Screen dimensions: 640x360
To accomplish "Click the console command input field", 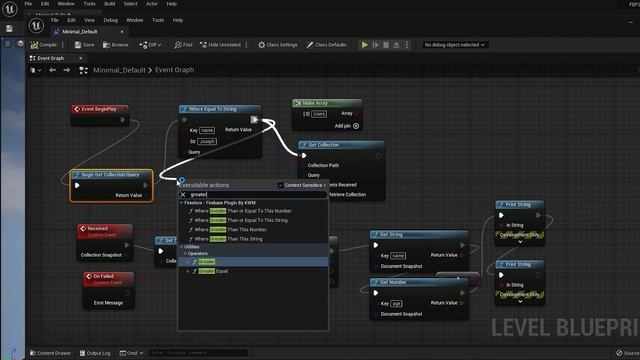I will [x=198, y=353].
